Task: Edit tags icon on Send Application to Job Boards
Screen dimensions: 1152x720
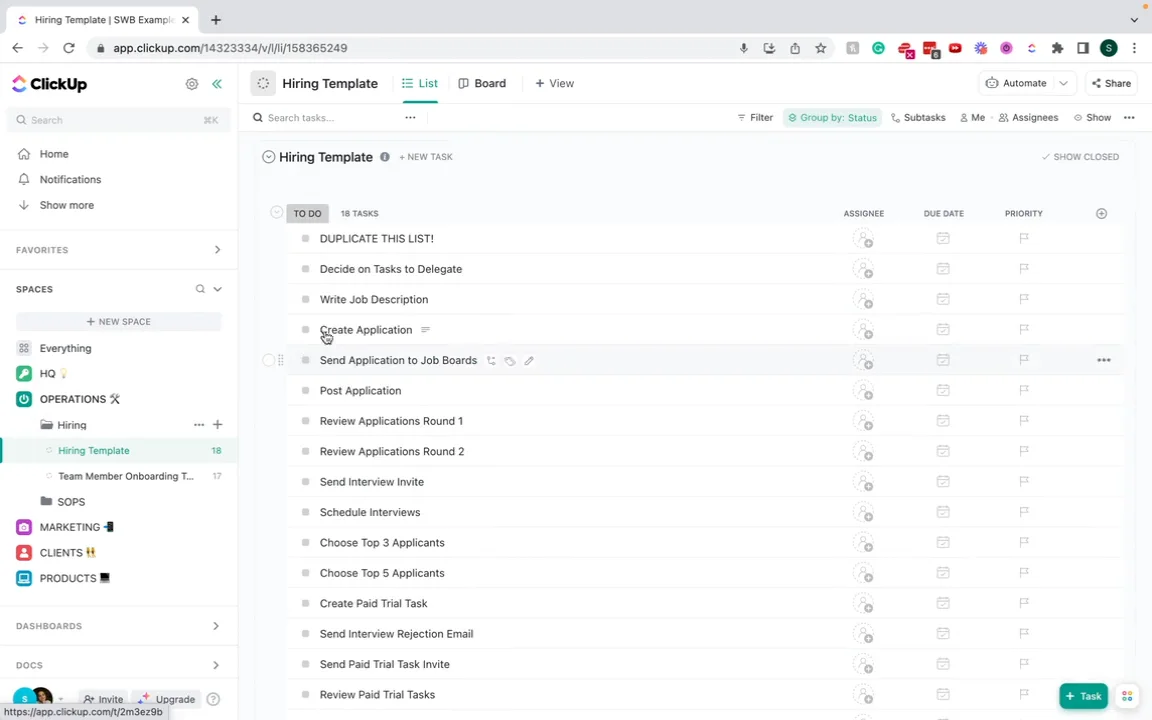Action: click(x=510, y=361)
